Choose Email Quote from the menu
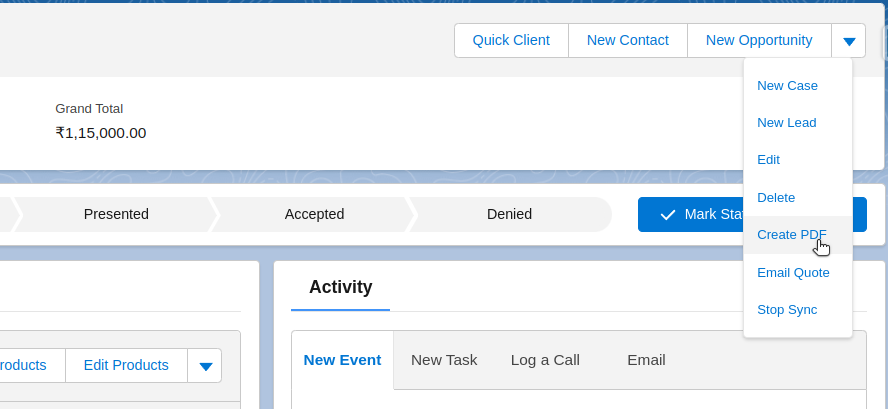The width and height of the screenshot is (888, 409). click(793, 272)
